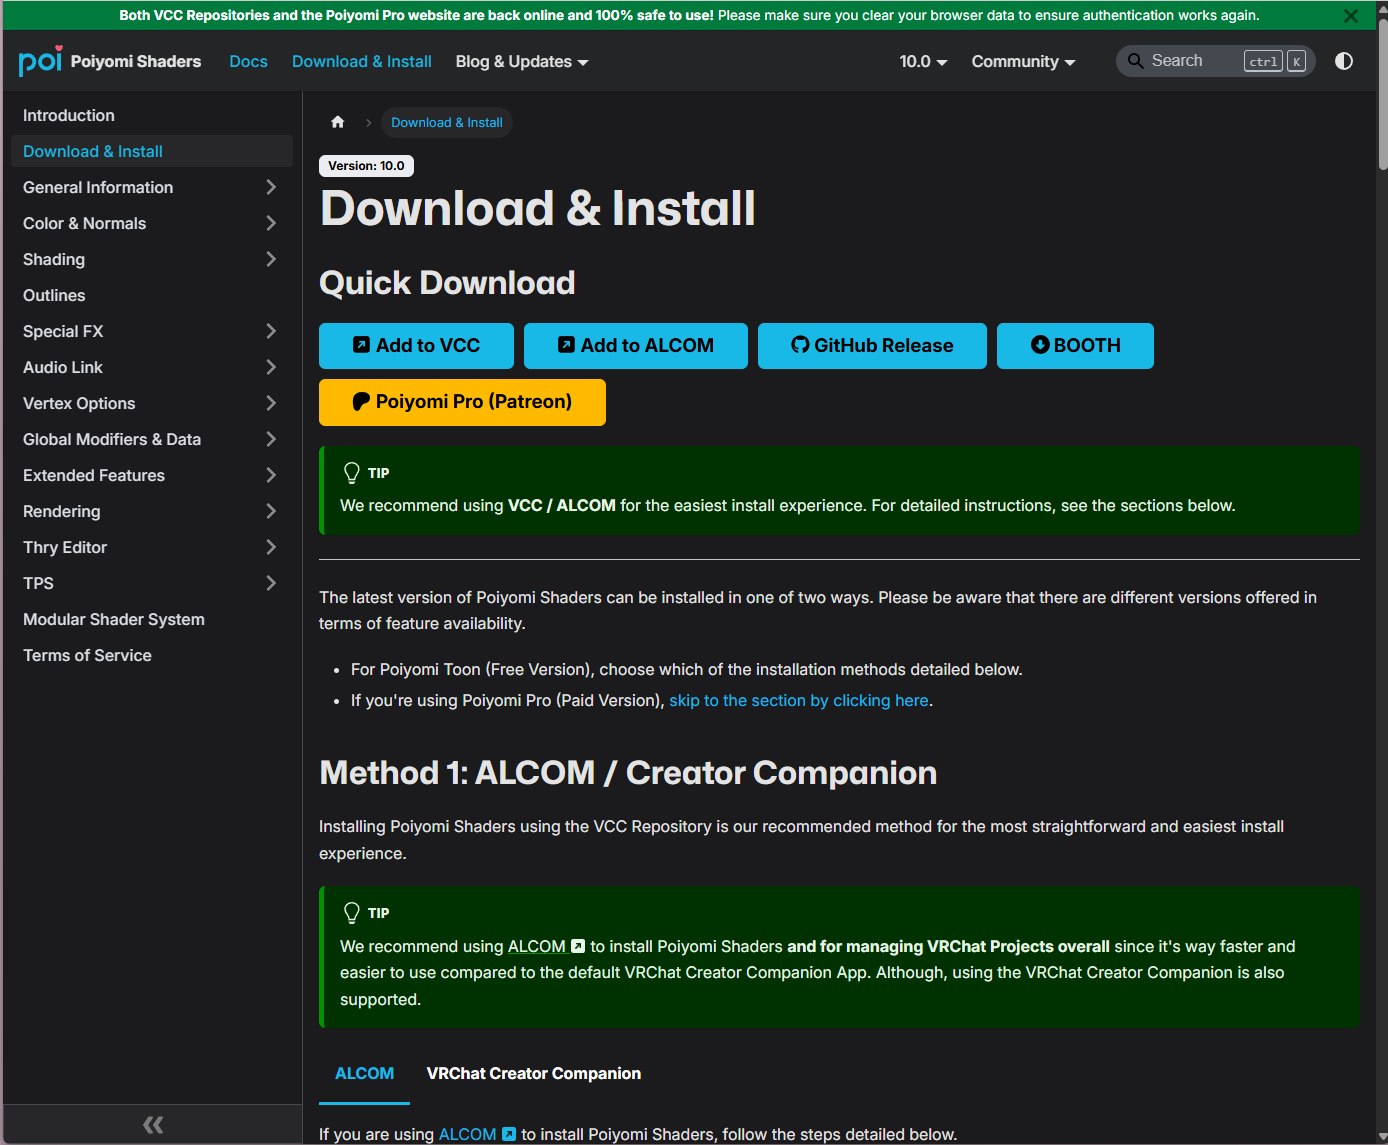Screen dimensions: 1388x1145
Task: Expand the TPS sidebar chevron
Action: pos(271,583)
